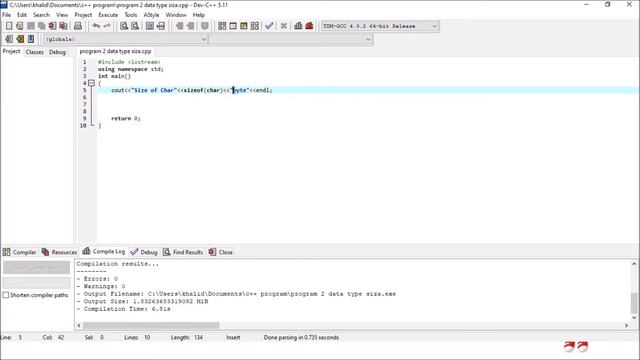Image resolution: width=640 pixels, height=360 pixels.
Task: Click the Save file toolbar icon
Action: click(x=31, y=26)
